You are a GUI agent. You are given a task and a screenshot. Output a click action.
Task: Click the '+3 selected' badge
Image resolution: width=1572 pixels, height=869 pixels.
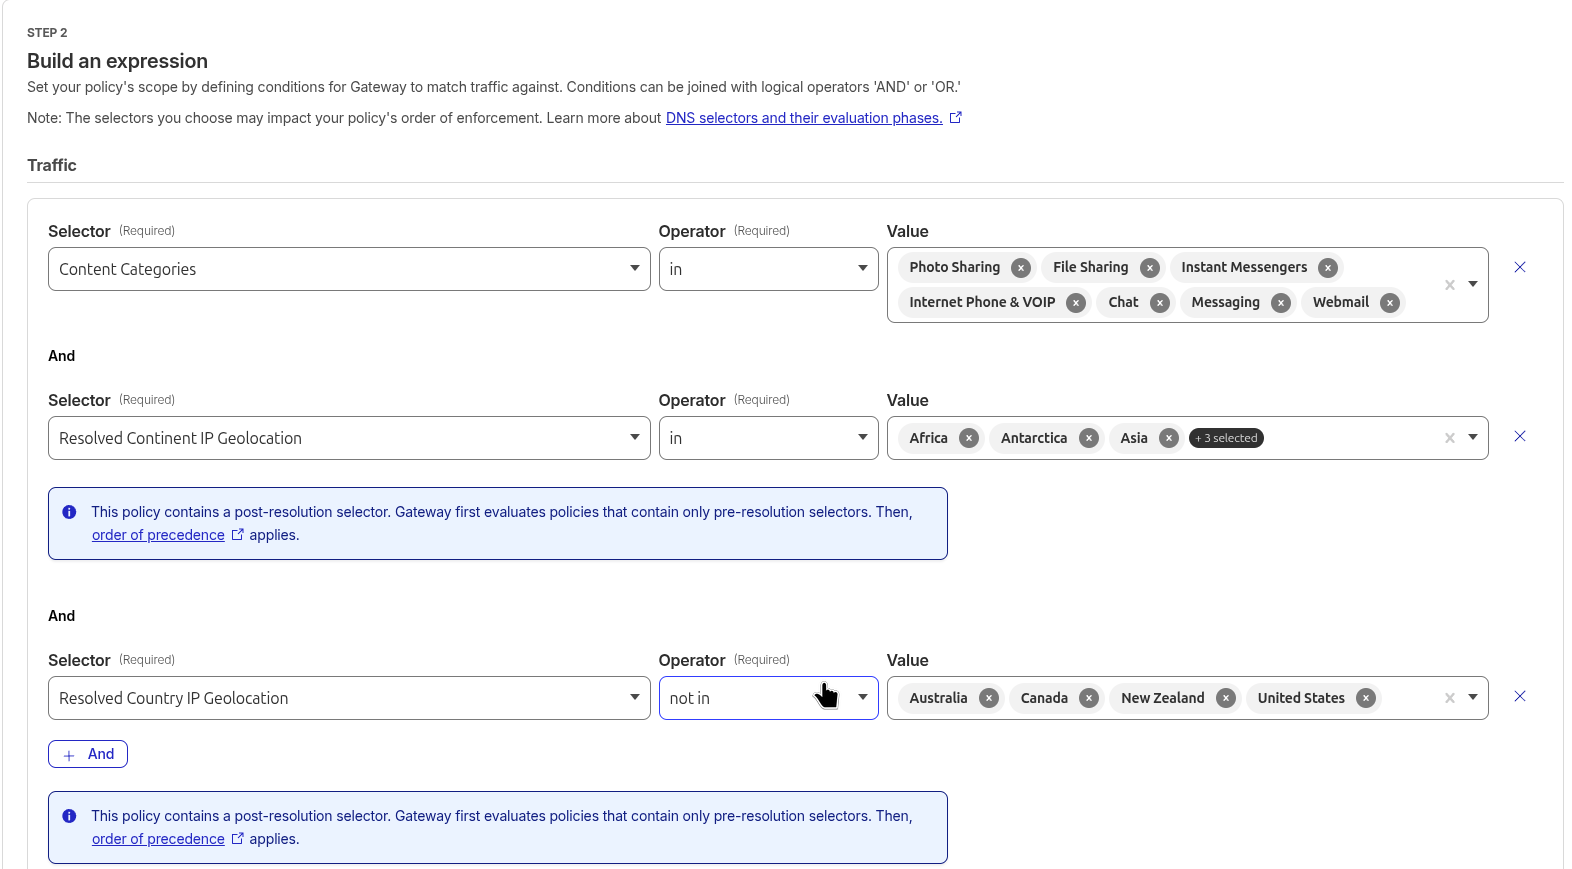tap(1226, 438)
